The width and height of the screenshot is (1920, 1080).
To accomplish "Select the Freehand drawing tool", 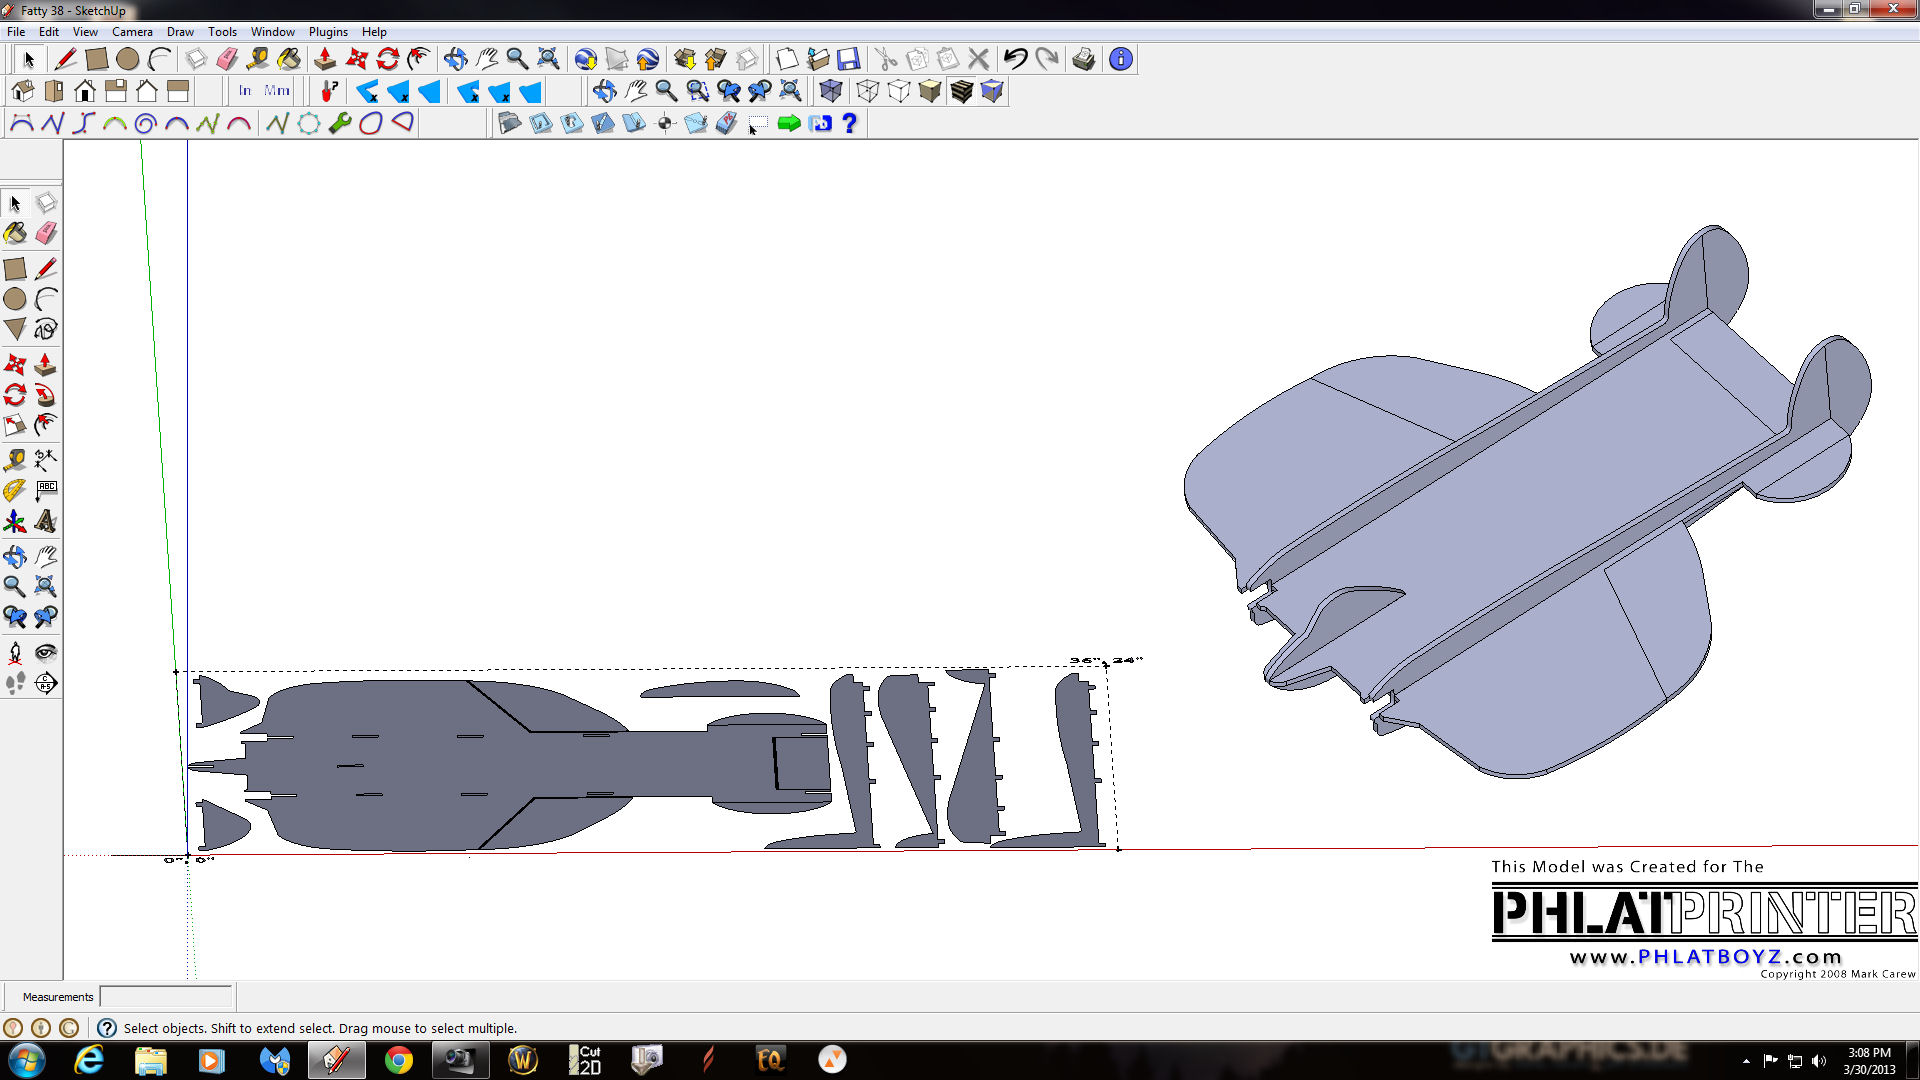I will click(45, 329).
